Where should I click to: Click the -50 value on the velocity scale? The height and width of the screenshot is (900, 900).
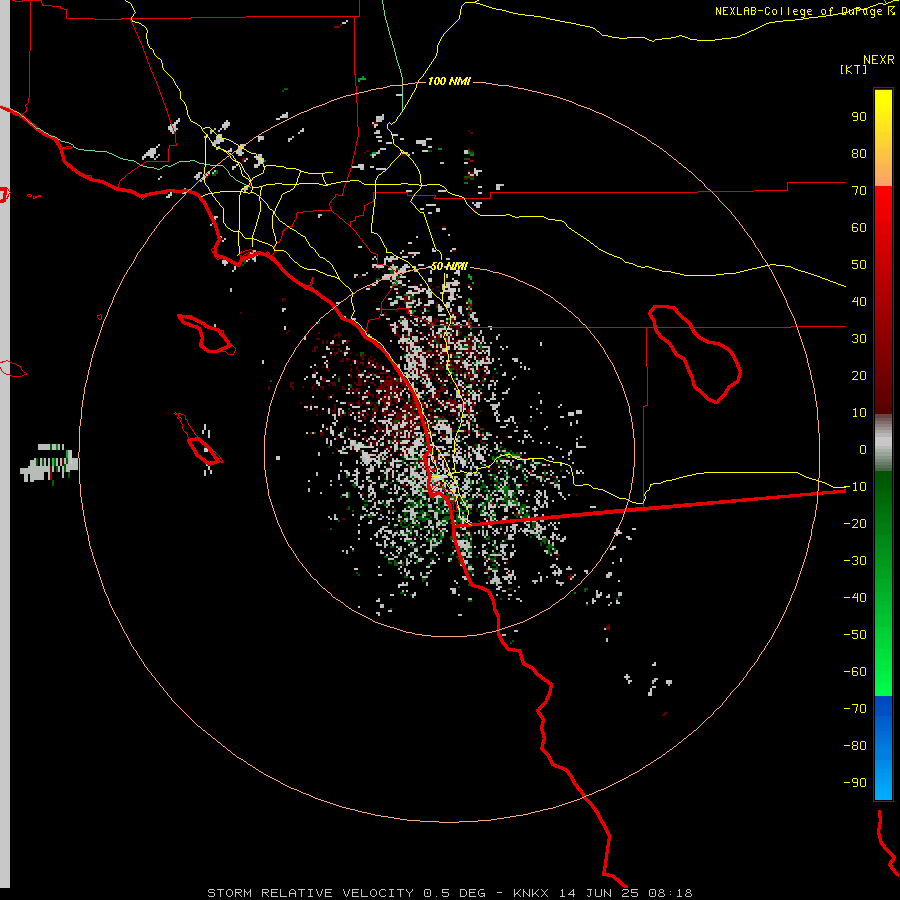[x=855, y=634]
